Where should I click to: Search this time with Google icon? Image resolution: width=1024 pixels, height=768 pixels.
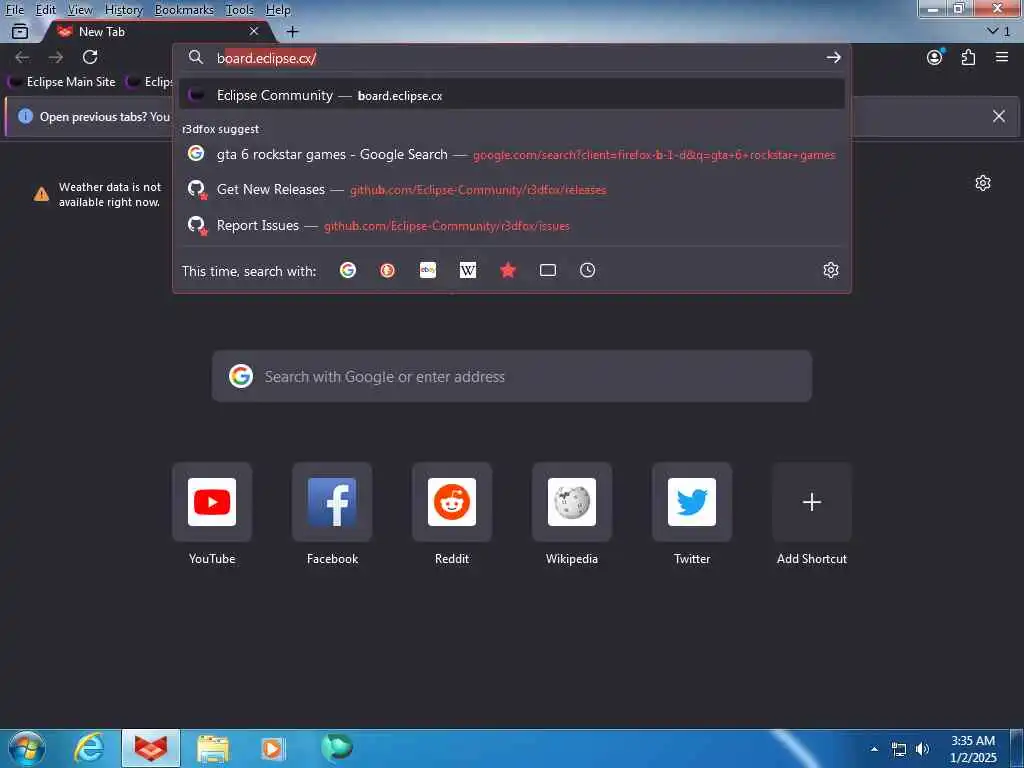pos(348,270)
